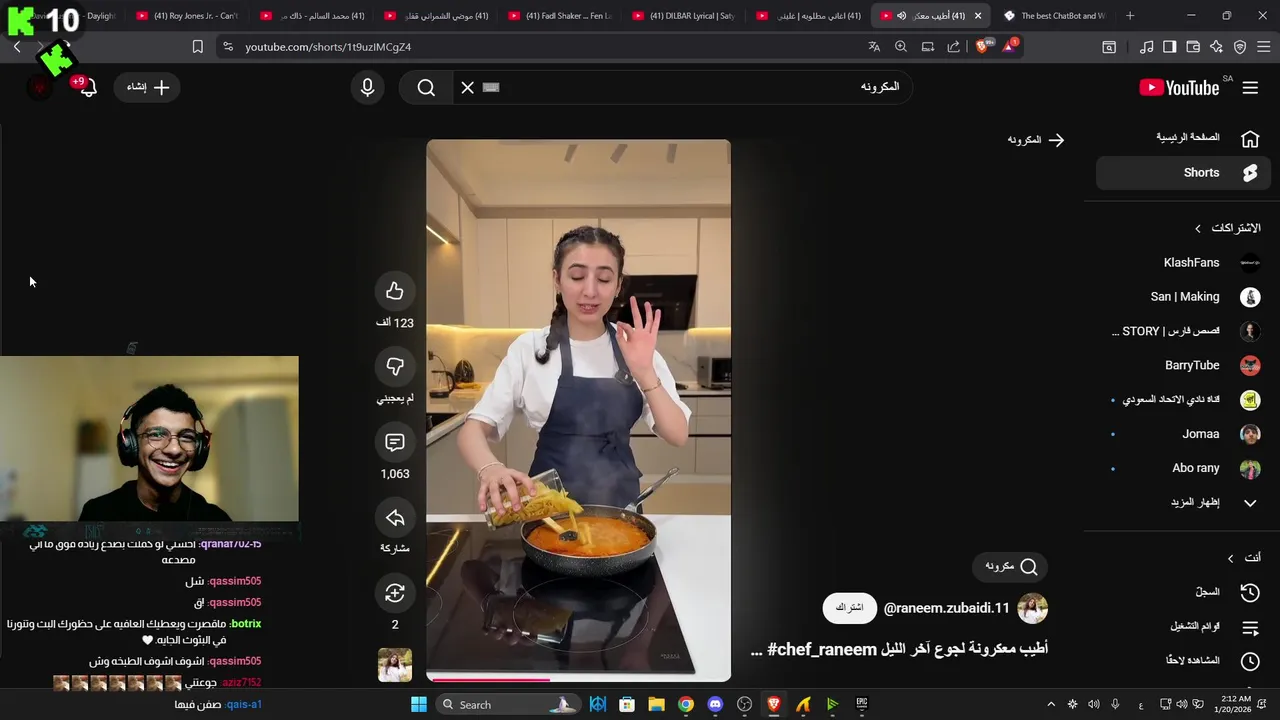Open Brave VPN shield icon
This screenshot has width=1280, height=720.
coord(1240,47)
